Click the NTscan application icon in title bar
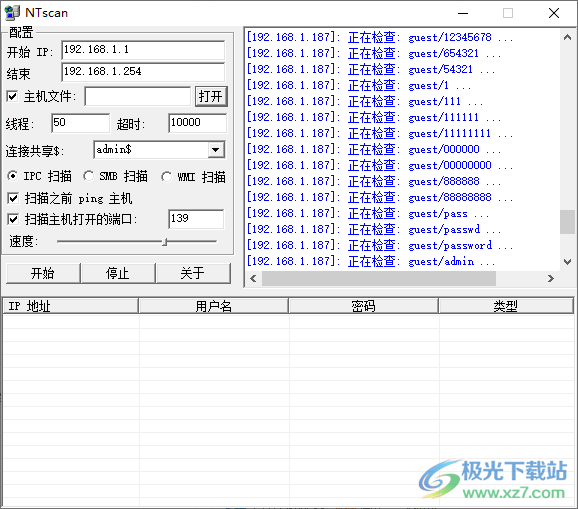Viewport: 578px width, 509px height. coord(12,13)
